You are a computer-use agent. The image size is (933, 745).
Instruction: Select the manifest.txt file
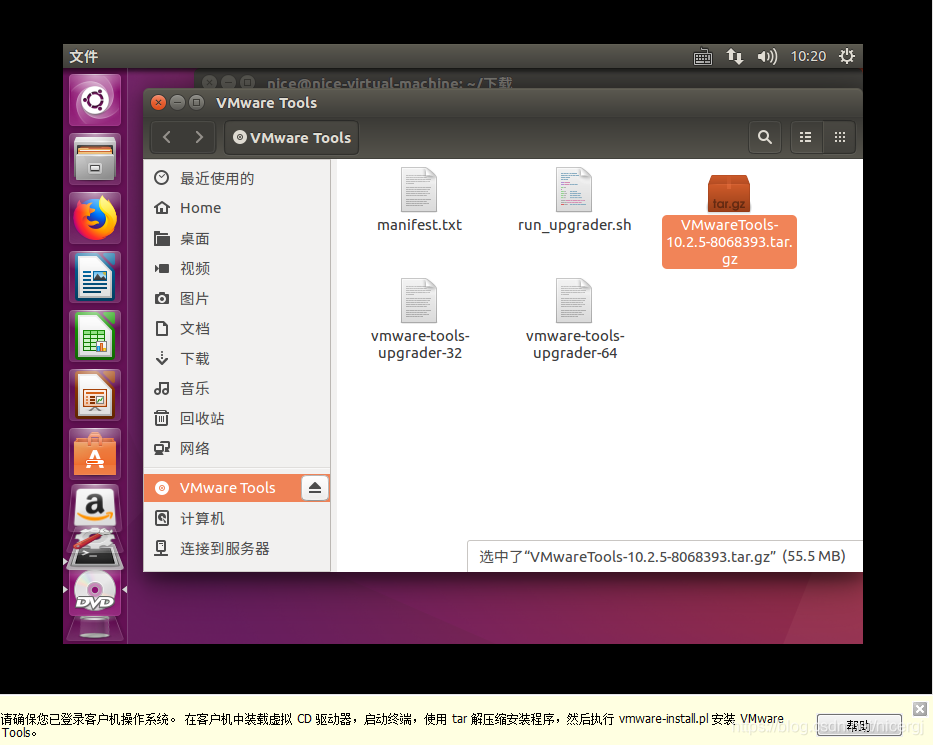[419, 200]
